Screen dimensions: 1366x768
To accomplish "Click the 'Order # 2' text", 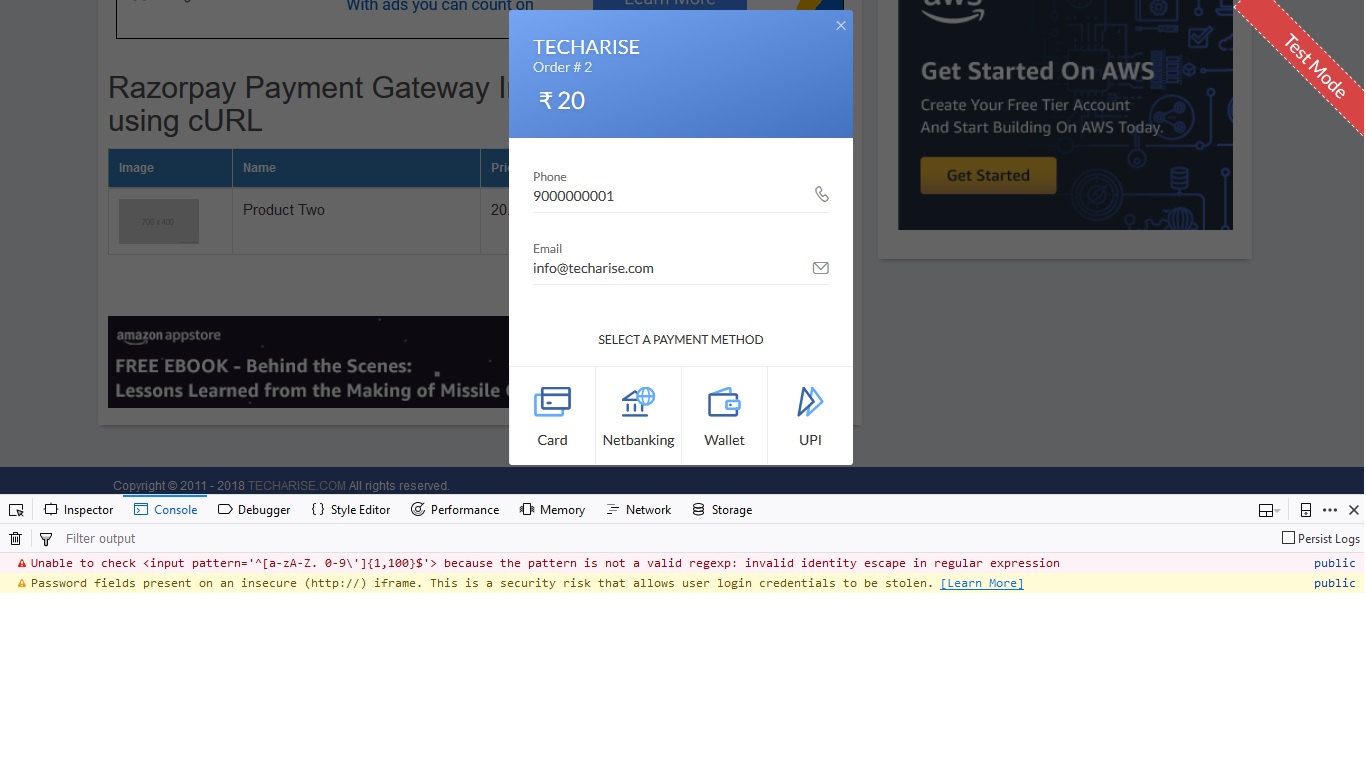I will click(562, 67).
